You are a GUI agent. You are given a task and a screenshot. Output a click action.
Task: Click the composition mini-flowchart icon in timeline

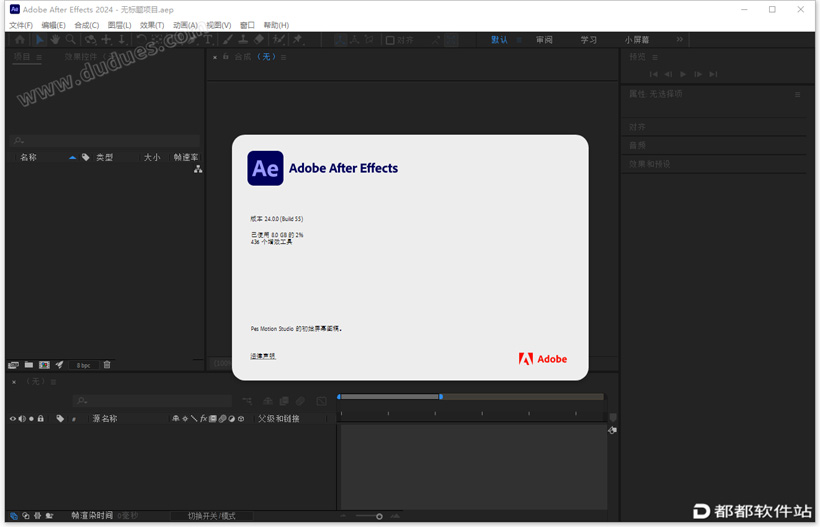(247, 401)
